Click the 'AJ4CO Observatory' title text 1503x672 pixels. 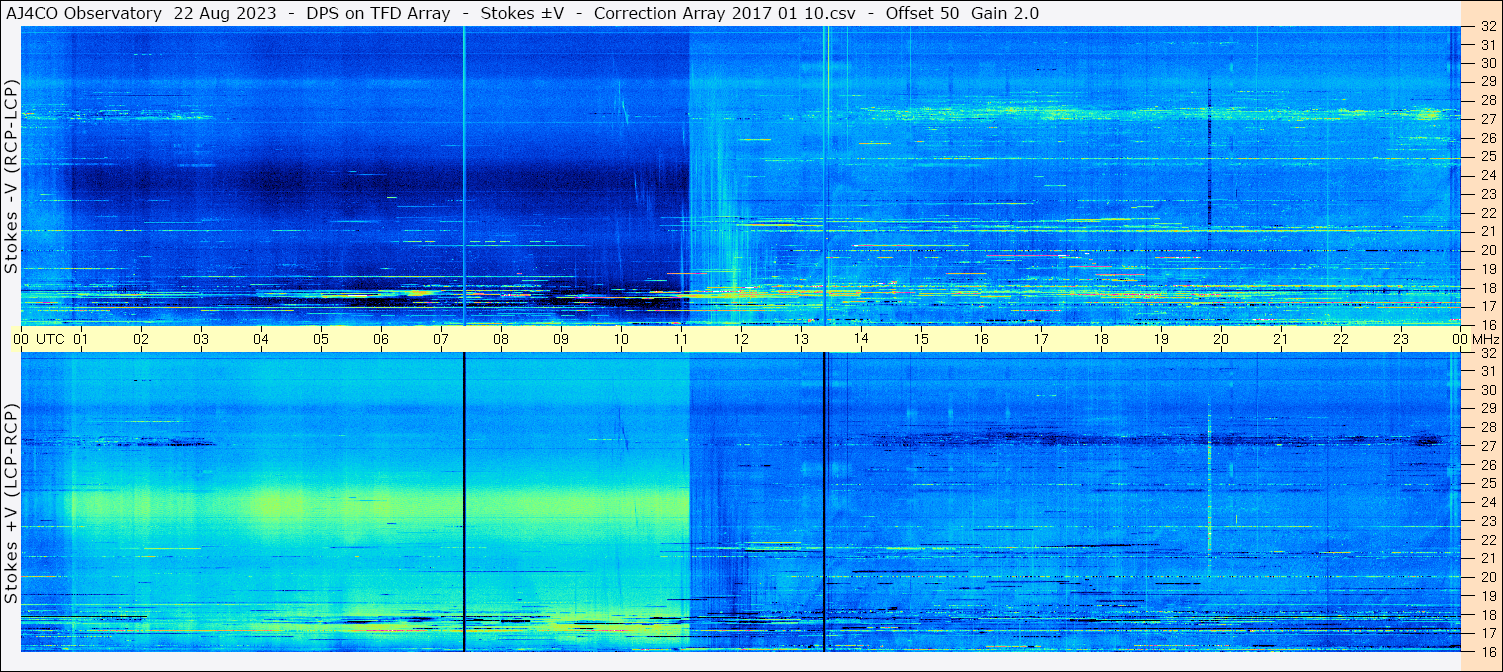coord(85,13)
